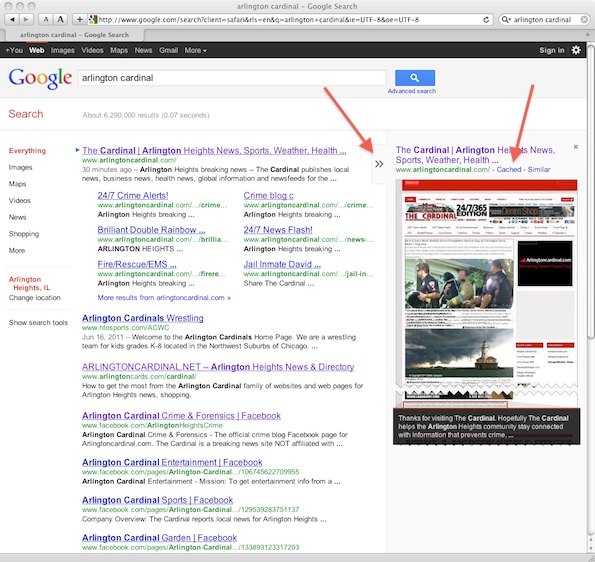
Task: Open Gmail from the top bar
Action: [x=168, y=50]
